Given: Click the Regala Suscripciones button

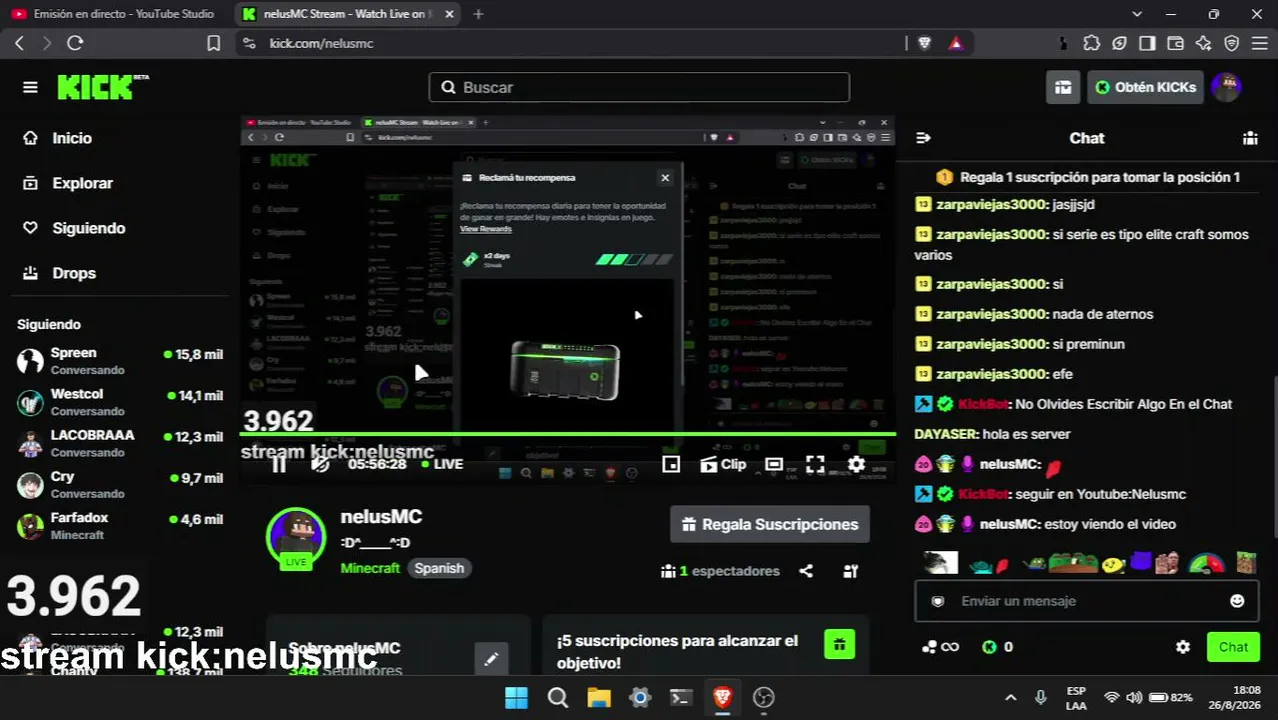Looking at the screenshot, I should coord(770,524).
